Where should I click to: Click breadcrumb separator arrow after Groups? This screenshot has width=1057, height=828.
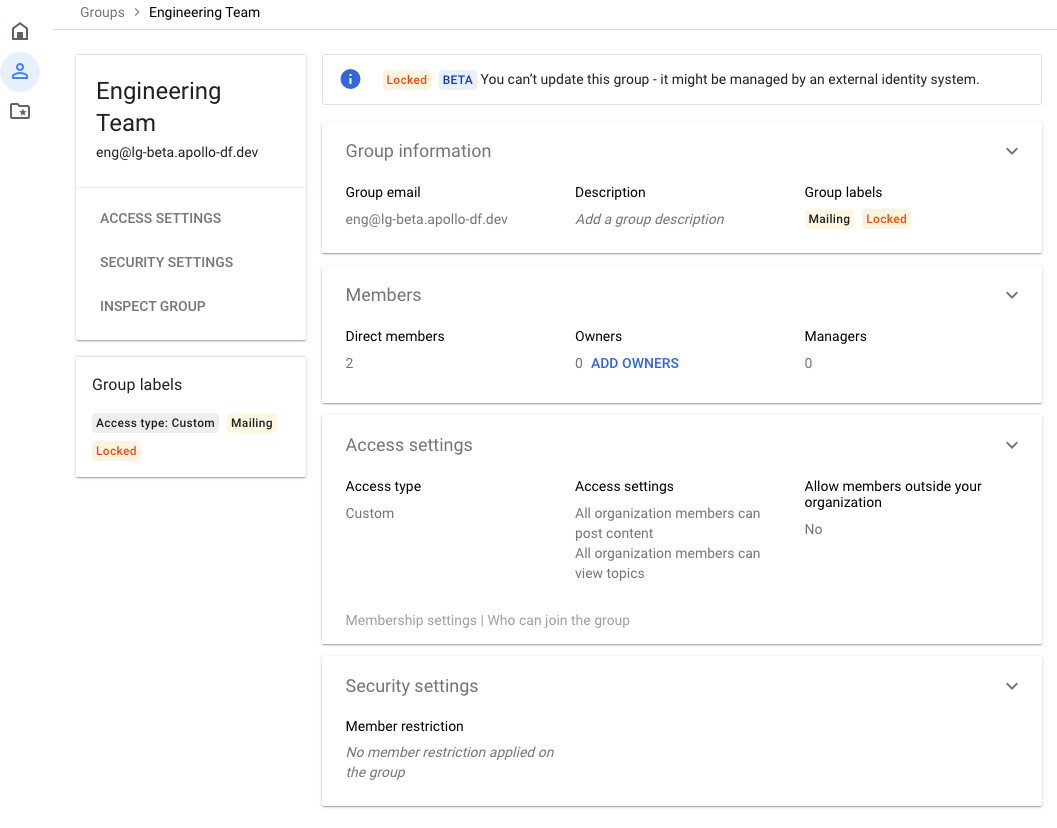(137, 12)
